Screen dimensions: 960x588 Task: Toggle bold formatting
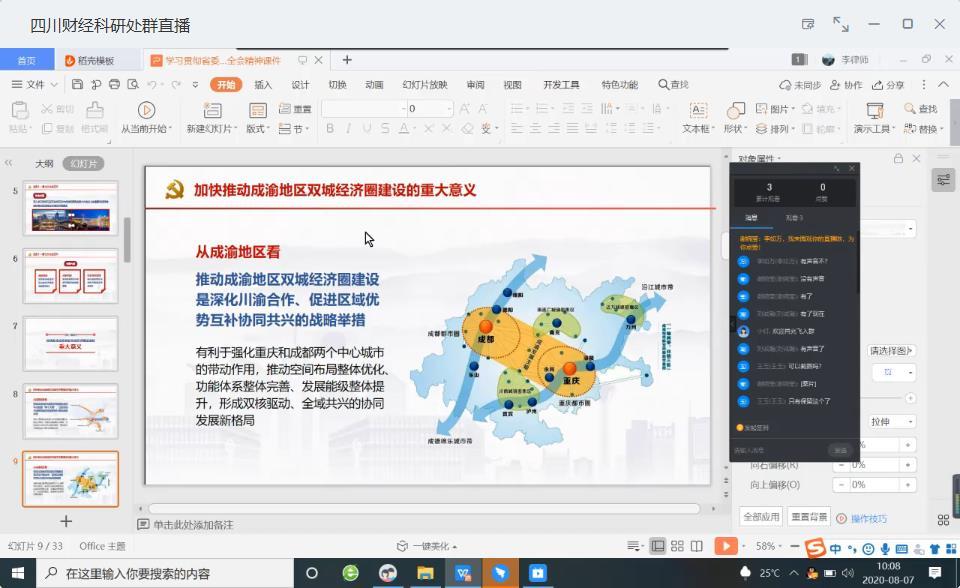point(330,128)
